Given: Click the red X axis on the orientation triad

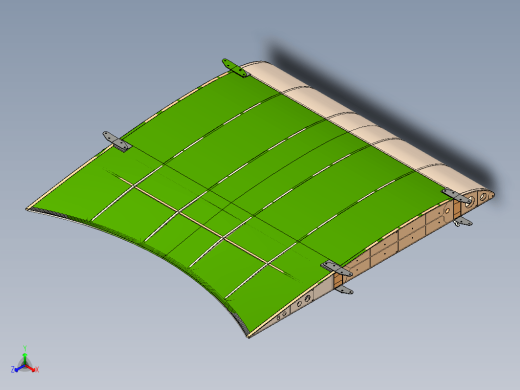Looking at the screenshot, I should [x=32, y=368].
